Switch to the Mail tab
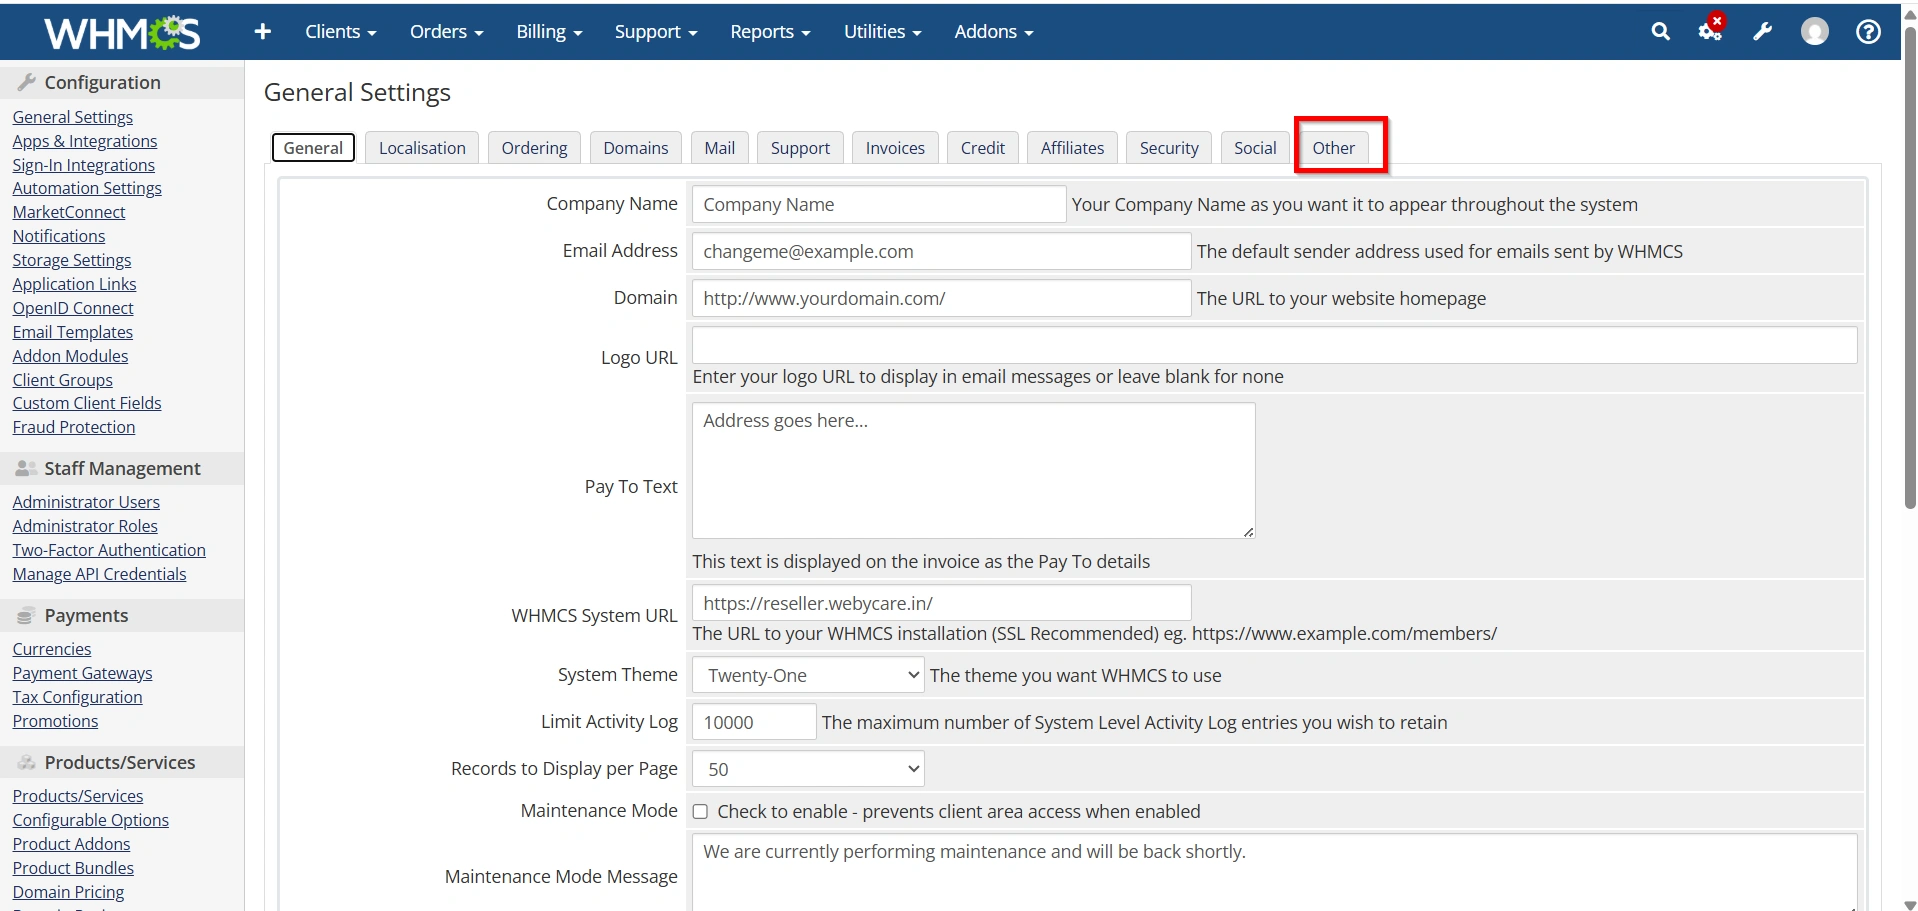This screenshot has width=1918, height=911. [720, 148]
